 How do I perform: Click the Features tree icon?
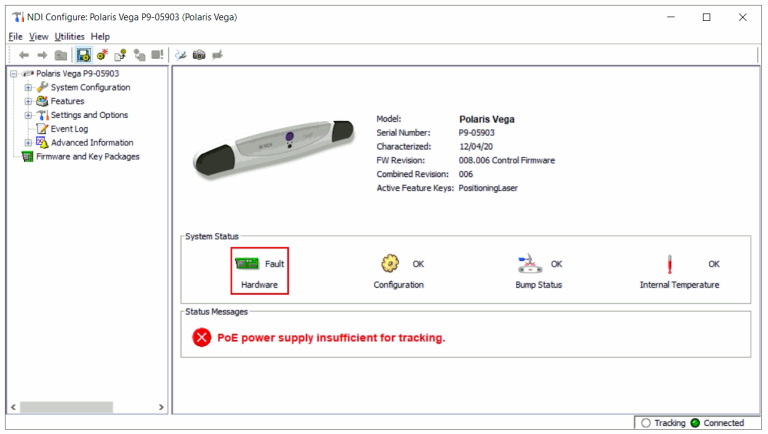click(x=43, y=101)
